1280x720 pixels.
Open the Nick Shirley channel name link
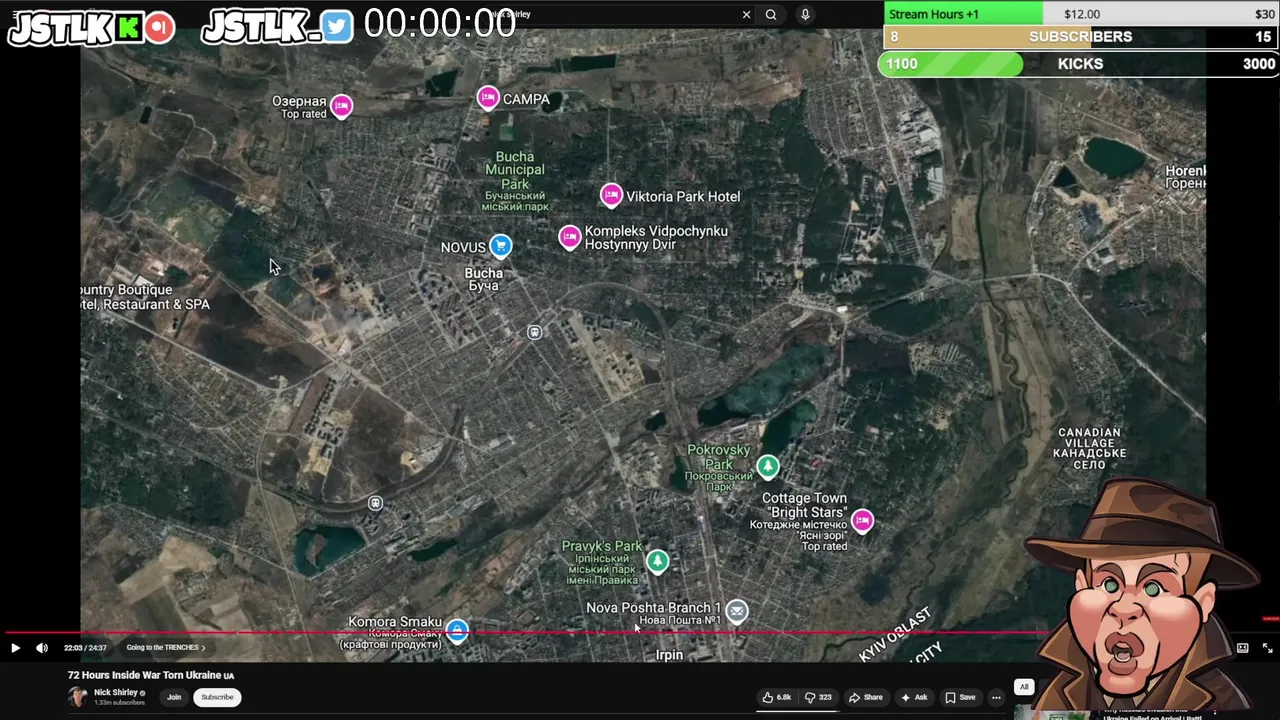pos(116,692)
